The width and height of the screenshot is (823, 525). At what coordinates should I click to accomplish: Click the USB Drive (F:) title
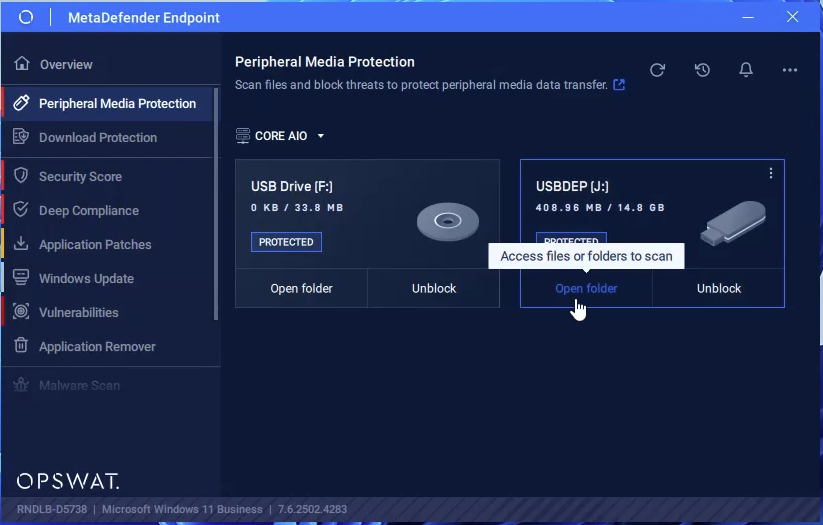[292, 186]
